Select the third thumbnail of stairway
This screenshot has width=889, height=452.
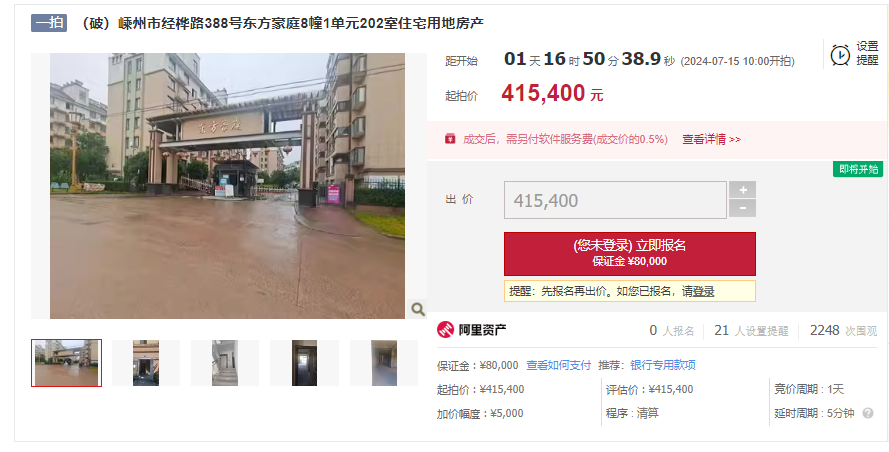[x=225, y=363]
